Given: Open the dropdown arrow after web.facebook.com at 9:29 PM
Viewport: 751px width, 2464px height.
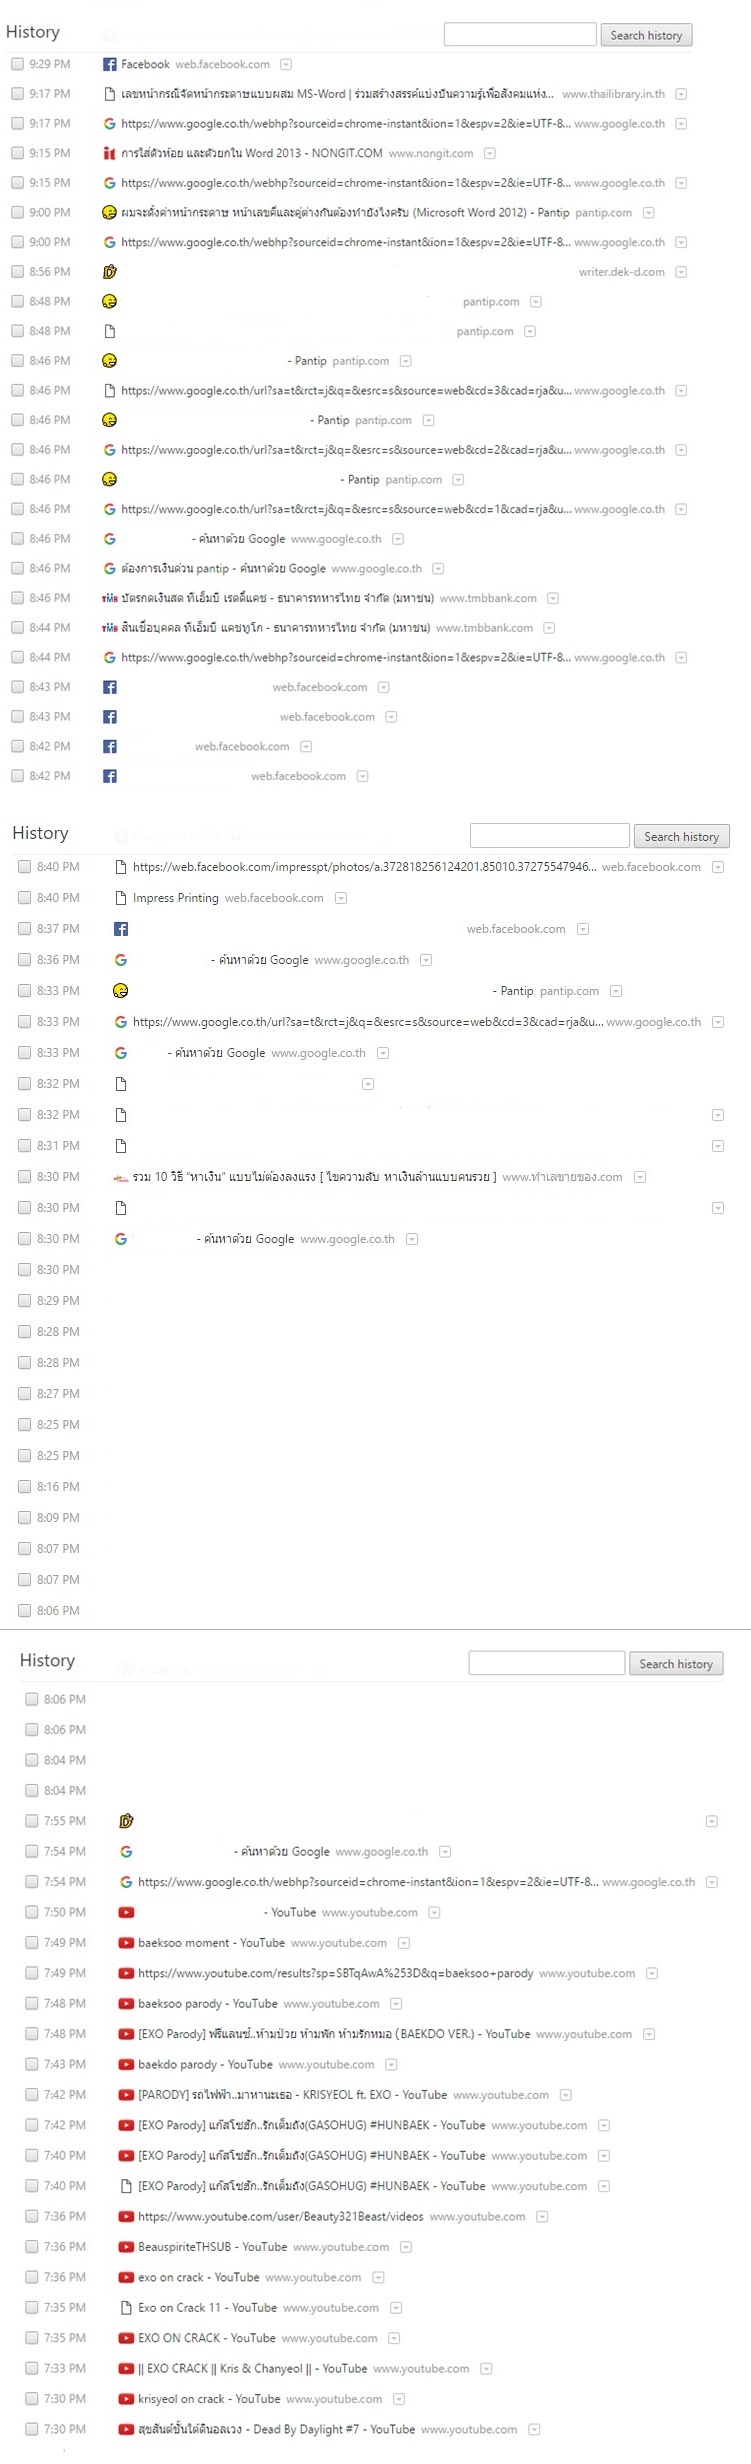Looking at the screenshot, I should click(x=286, y=64).
